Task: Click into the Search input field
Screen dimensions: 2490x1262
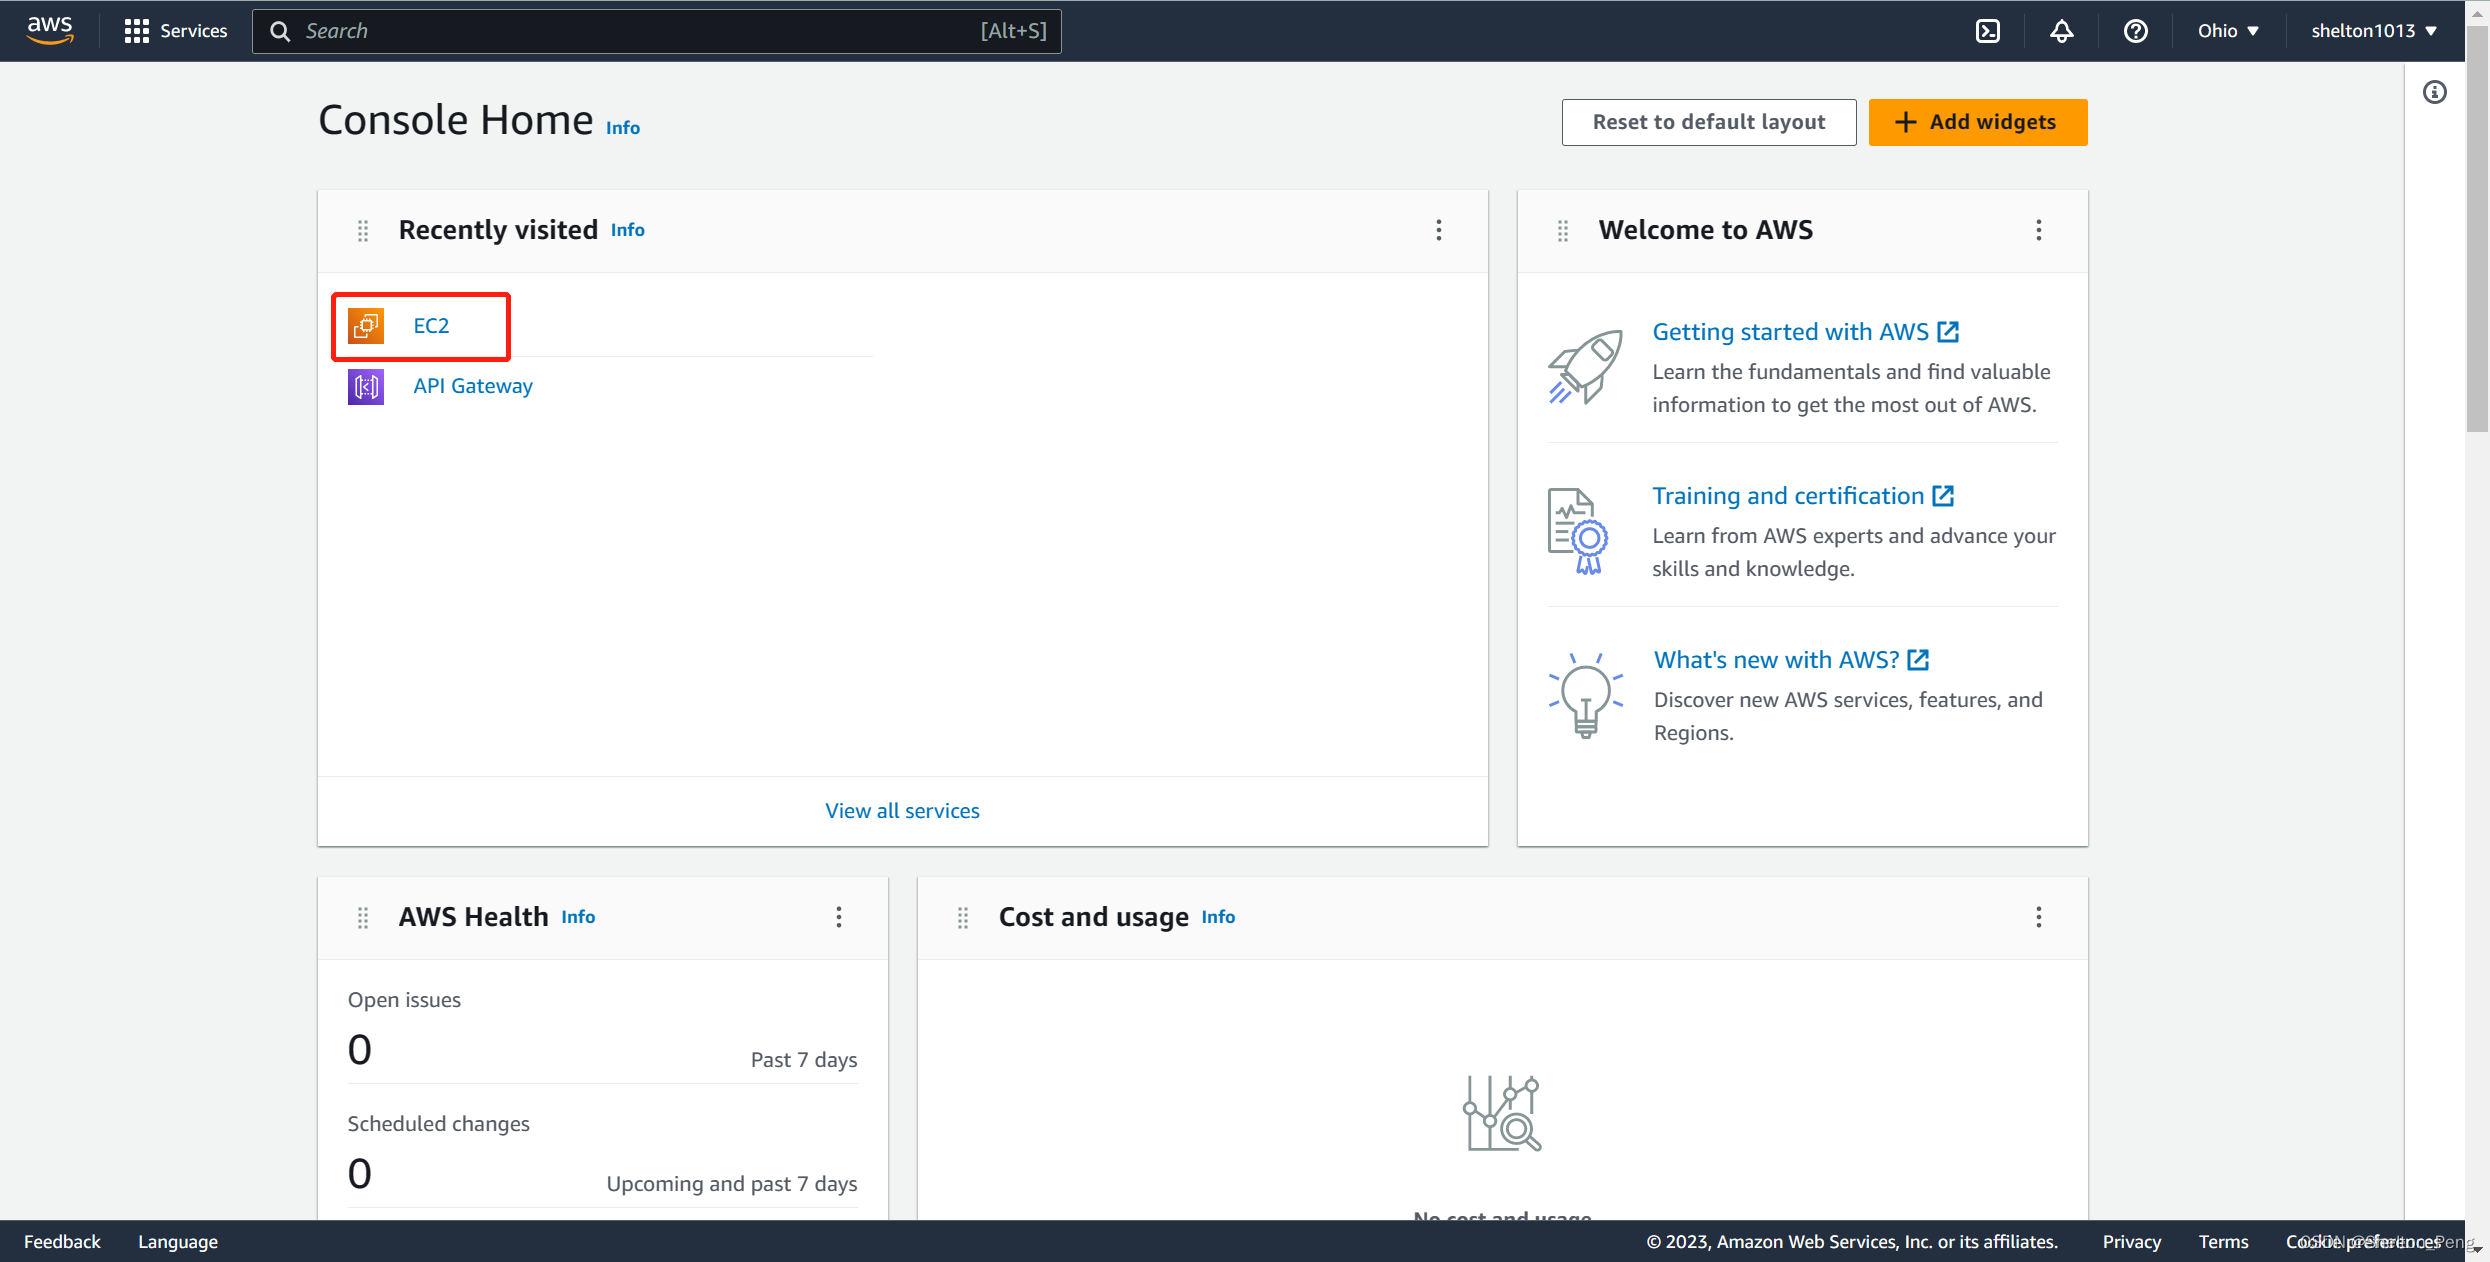Action: tap(600, 31)
